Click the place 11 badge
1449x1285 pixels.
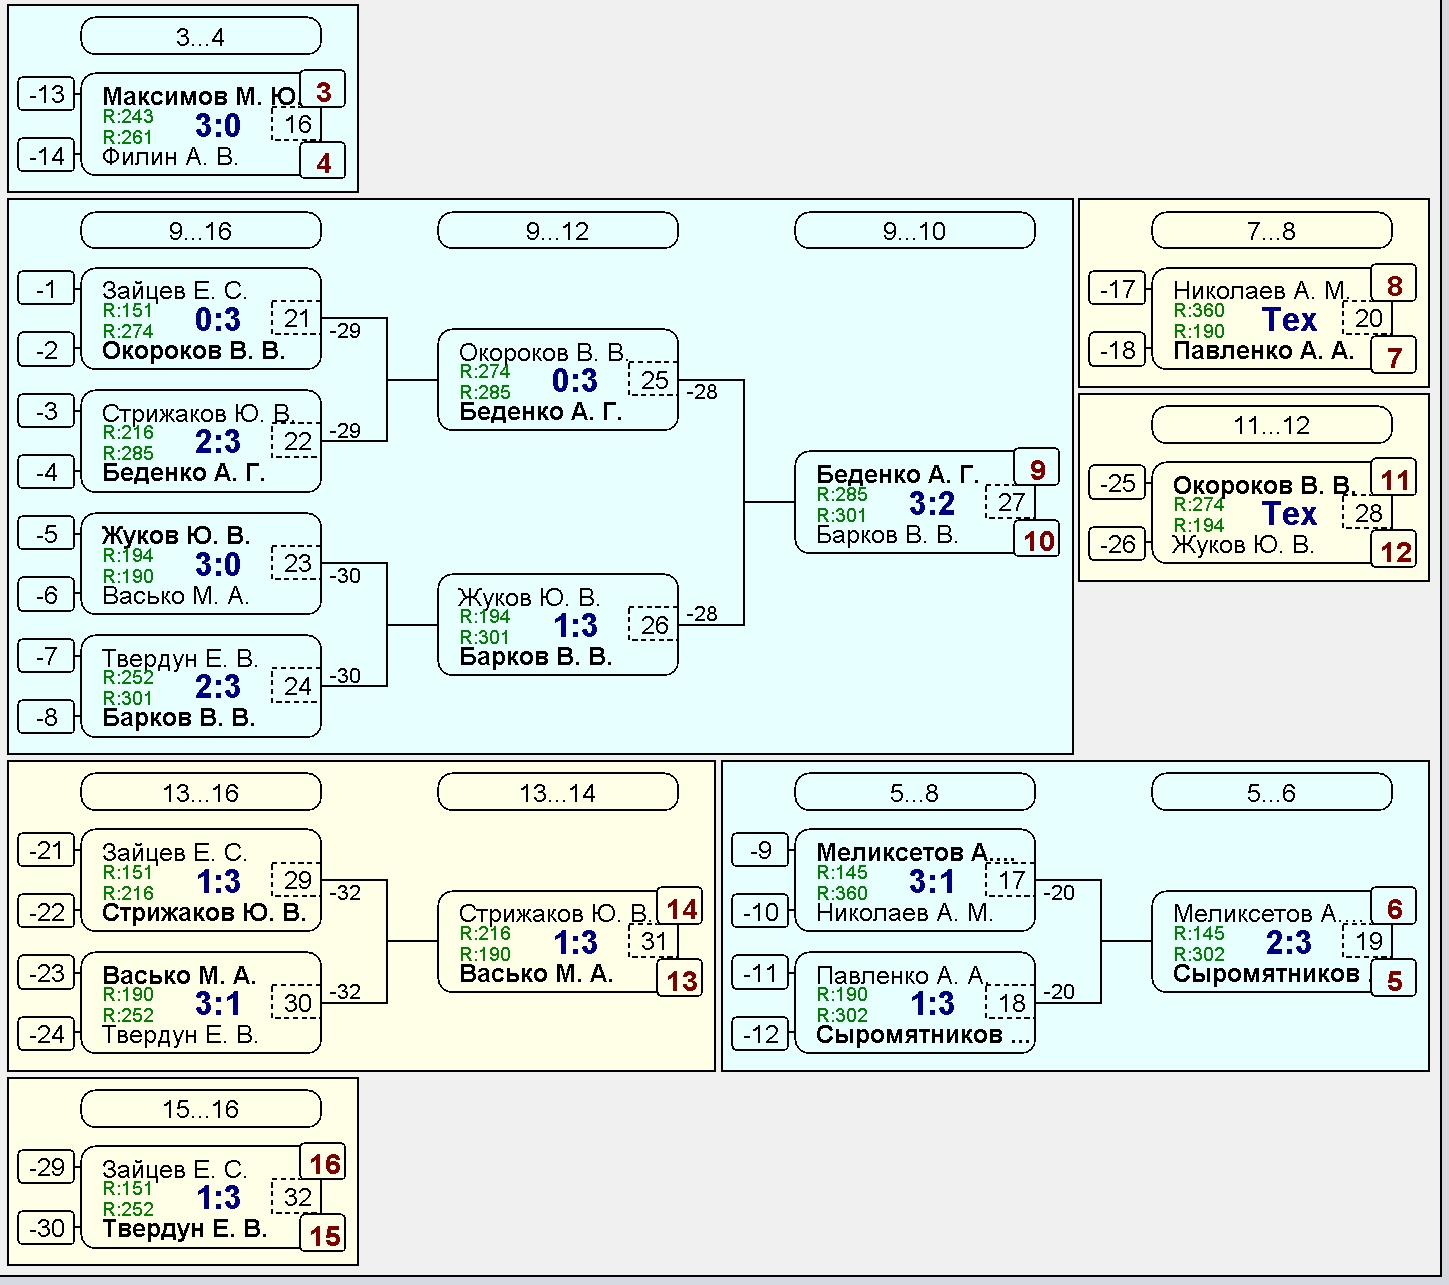pyautogui.click(x=1394, y=479)
